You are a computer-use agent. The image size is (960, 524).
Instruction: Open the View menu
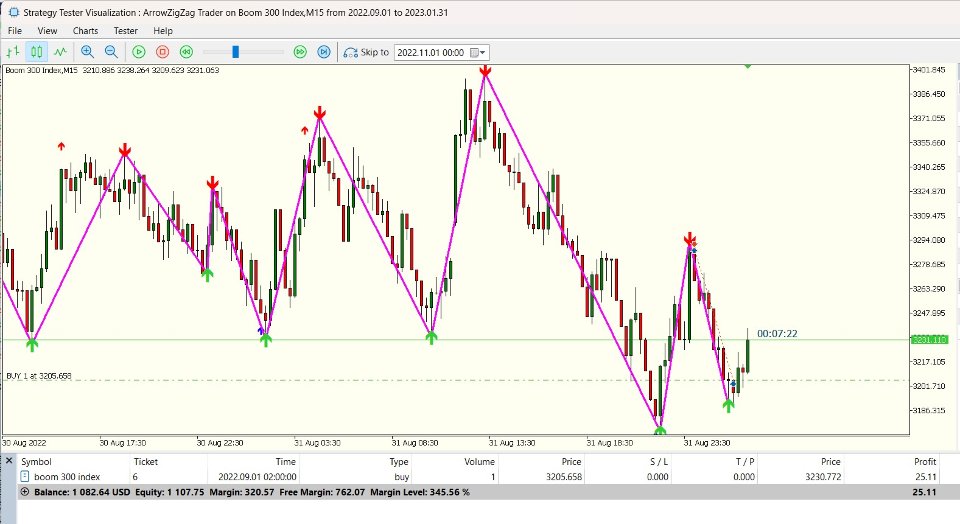click(47, 31)
